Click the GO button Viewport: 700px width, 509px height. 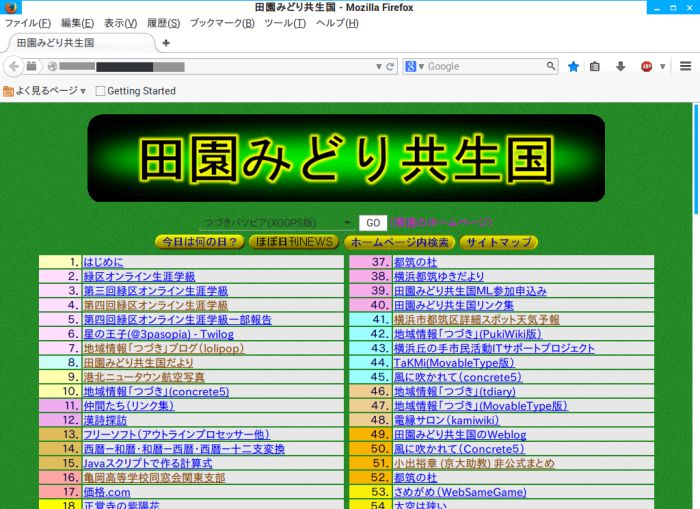[x=372, y=223]
